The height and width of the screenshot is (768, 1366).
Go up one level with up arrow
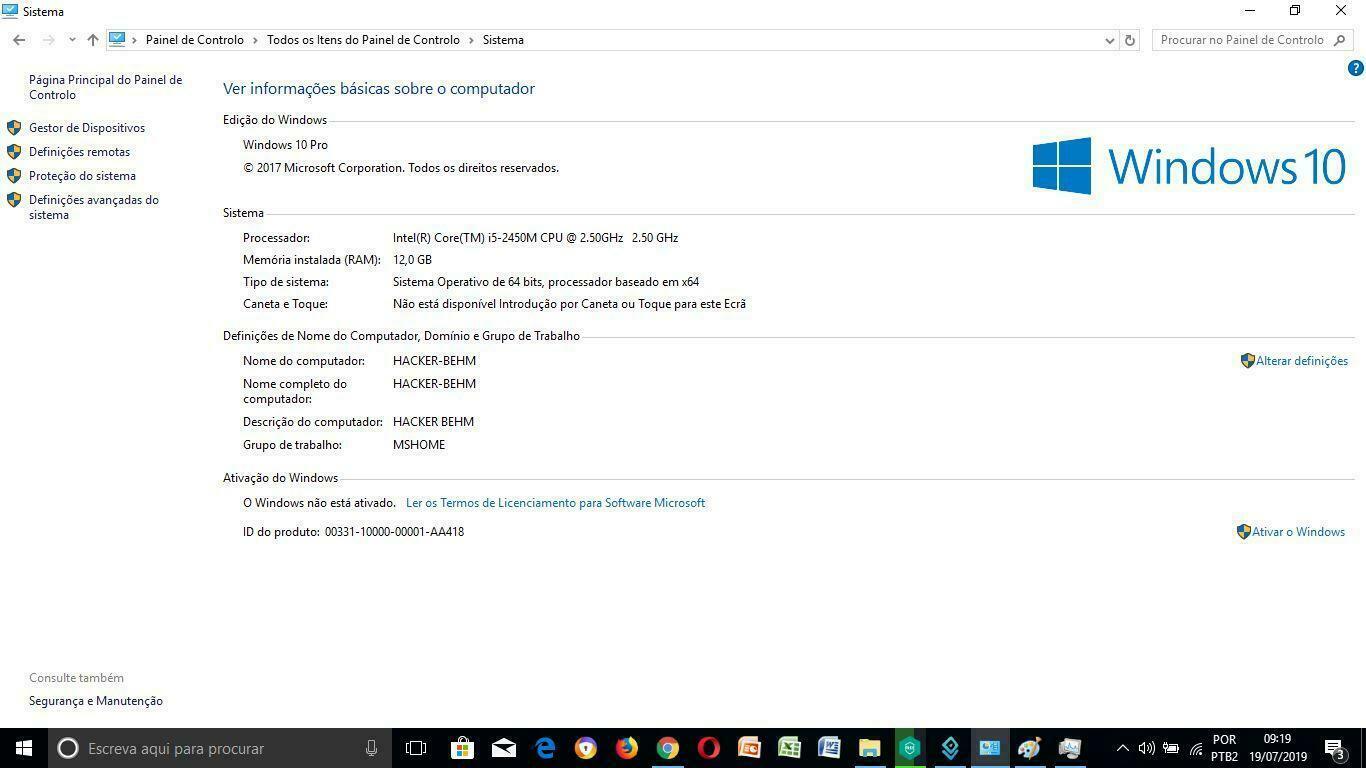click(92, 40)
